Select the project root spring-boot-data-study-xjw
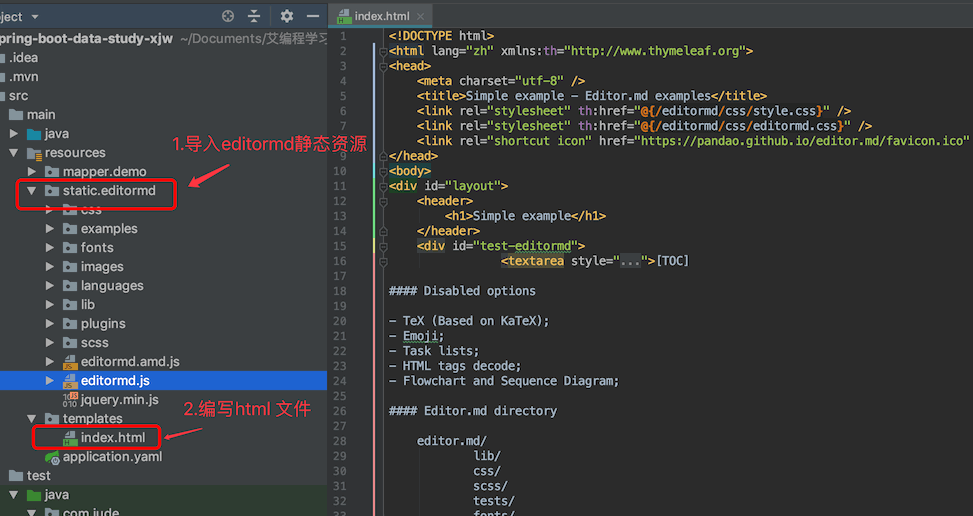Viewport: 973px width, 516px height. pos(86,38)
